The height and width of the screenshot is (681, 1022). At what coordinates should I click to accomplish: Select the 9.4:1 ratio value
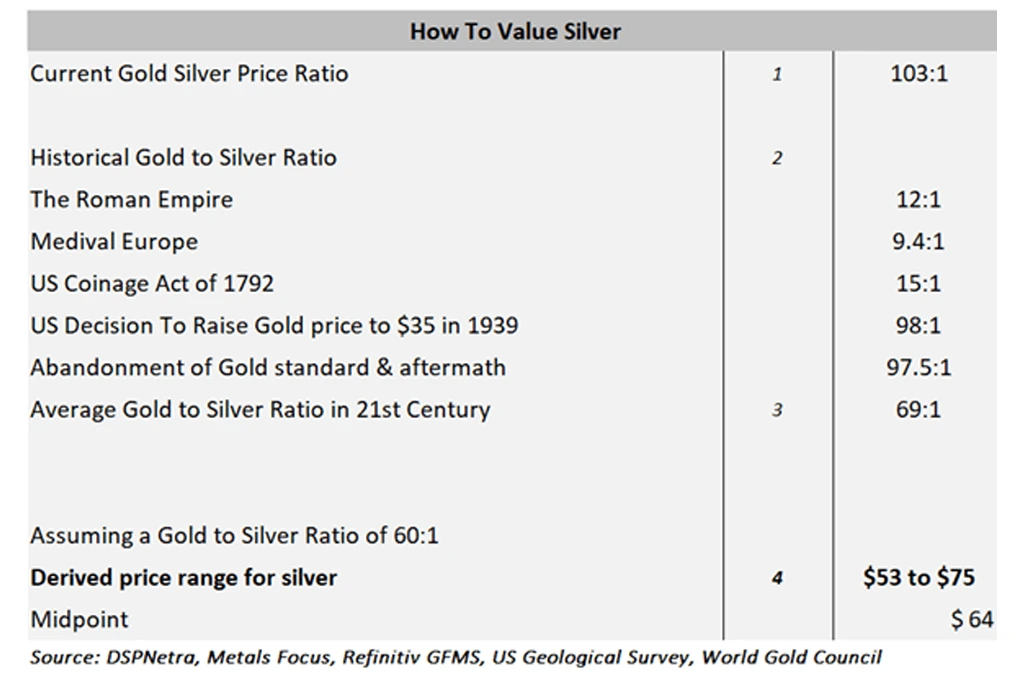click(918, 242)
